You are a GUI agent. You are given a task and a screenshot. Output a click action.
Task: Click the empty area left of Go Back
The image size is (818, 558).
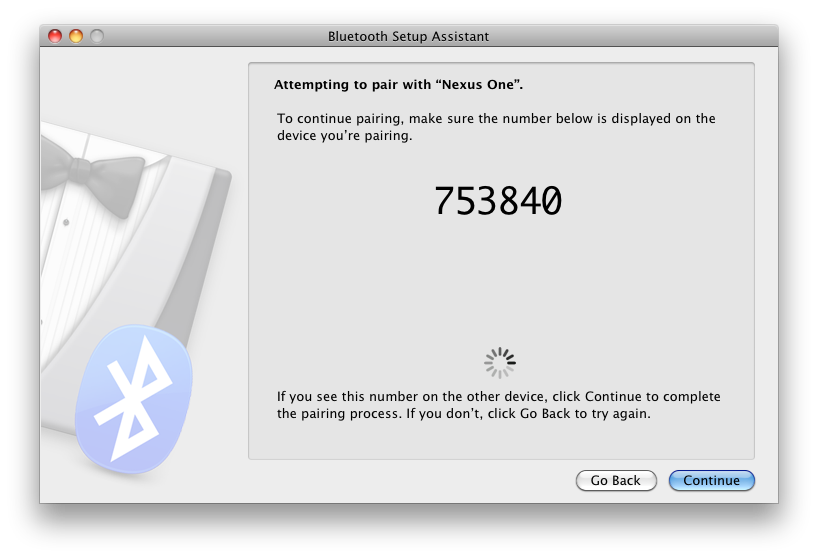point(400,481)
